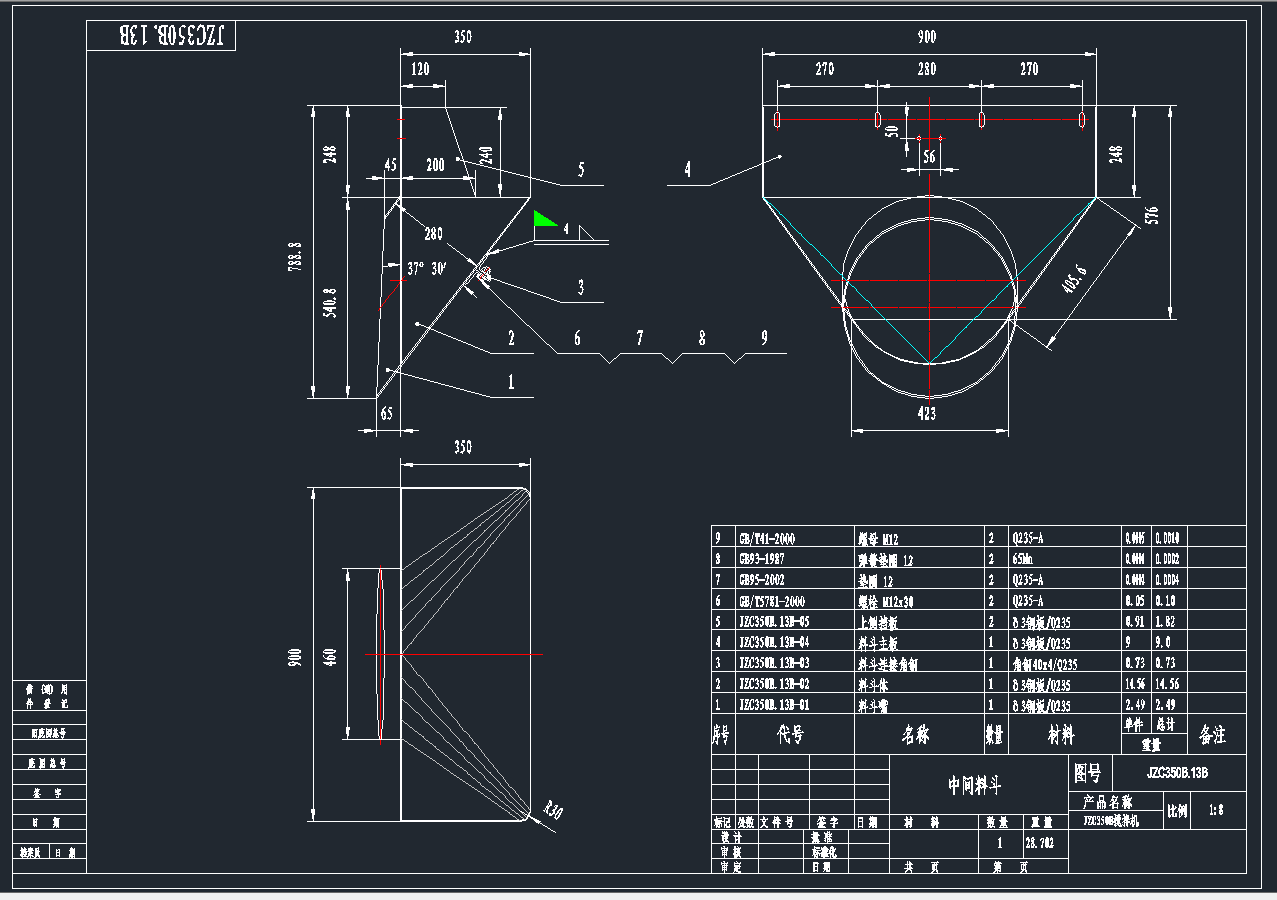Viewport: 1277px width, 900px height.
Task: Select the 50 dimension near slots
Action: (x=894, y=131)
